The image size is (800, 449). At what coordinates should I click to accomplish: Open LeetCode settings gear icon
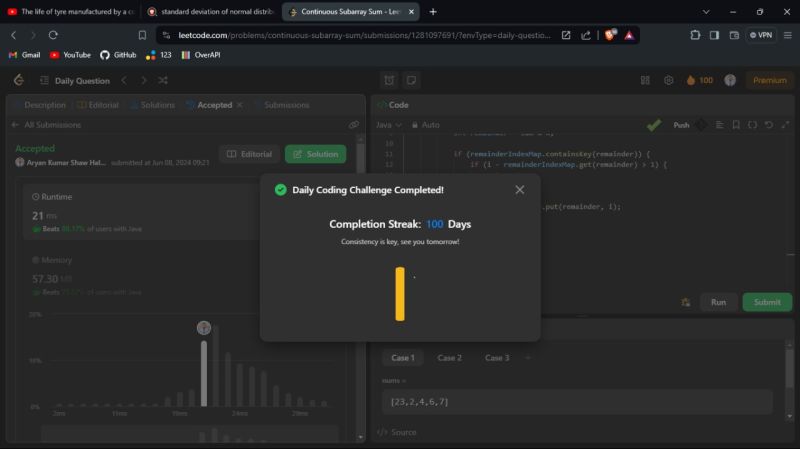pos(668,80)
